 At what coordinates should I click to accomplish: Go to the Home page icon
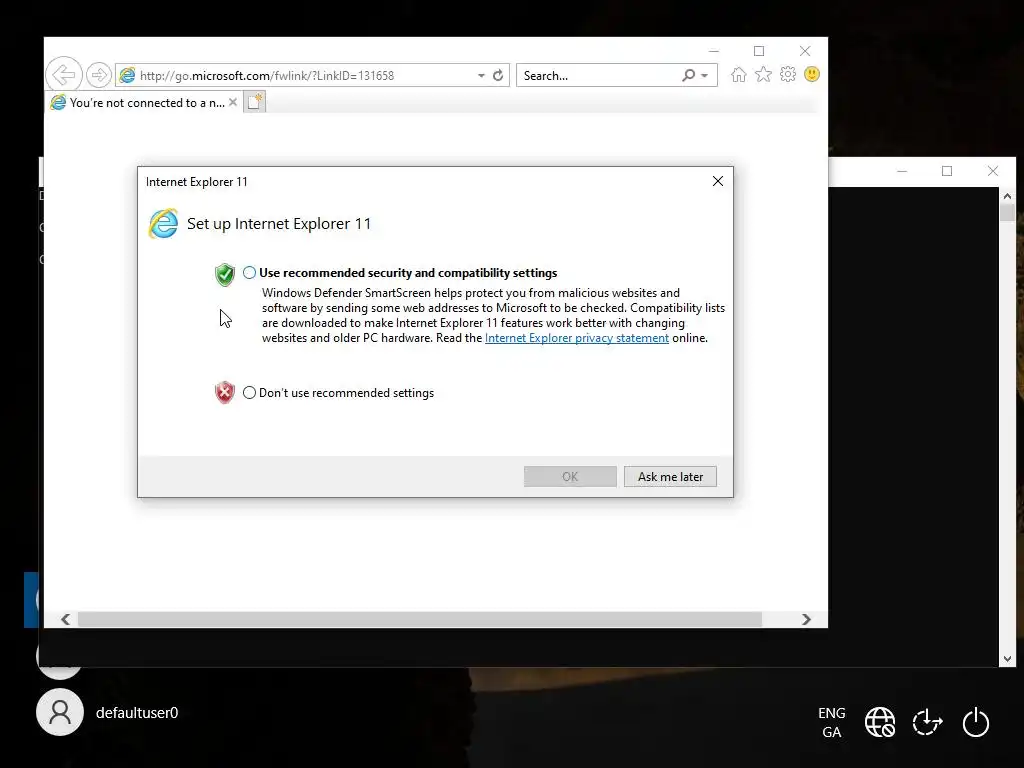(x=739, y=74)
